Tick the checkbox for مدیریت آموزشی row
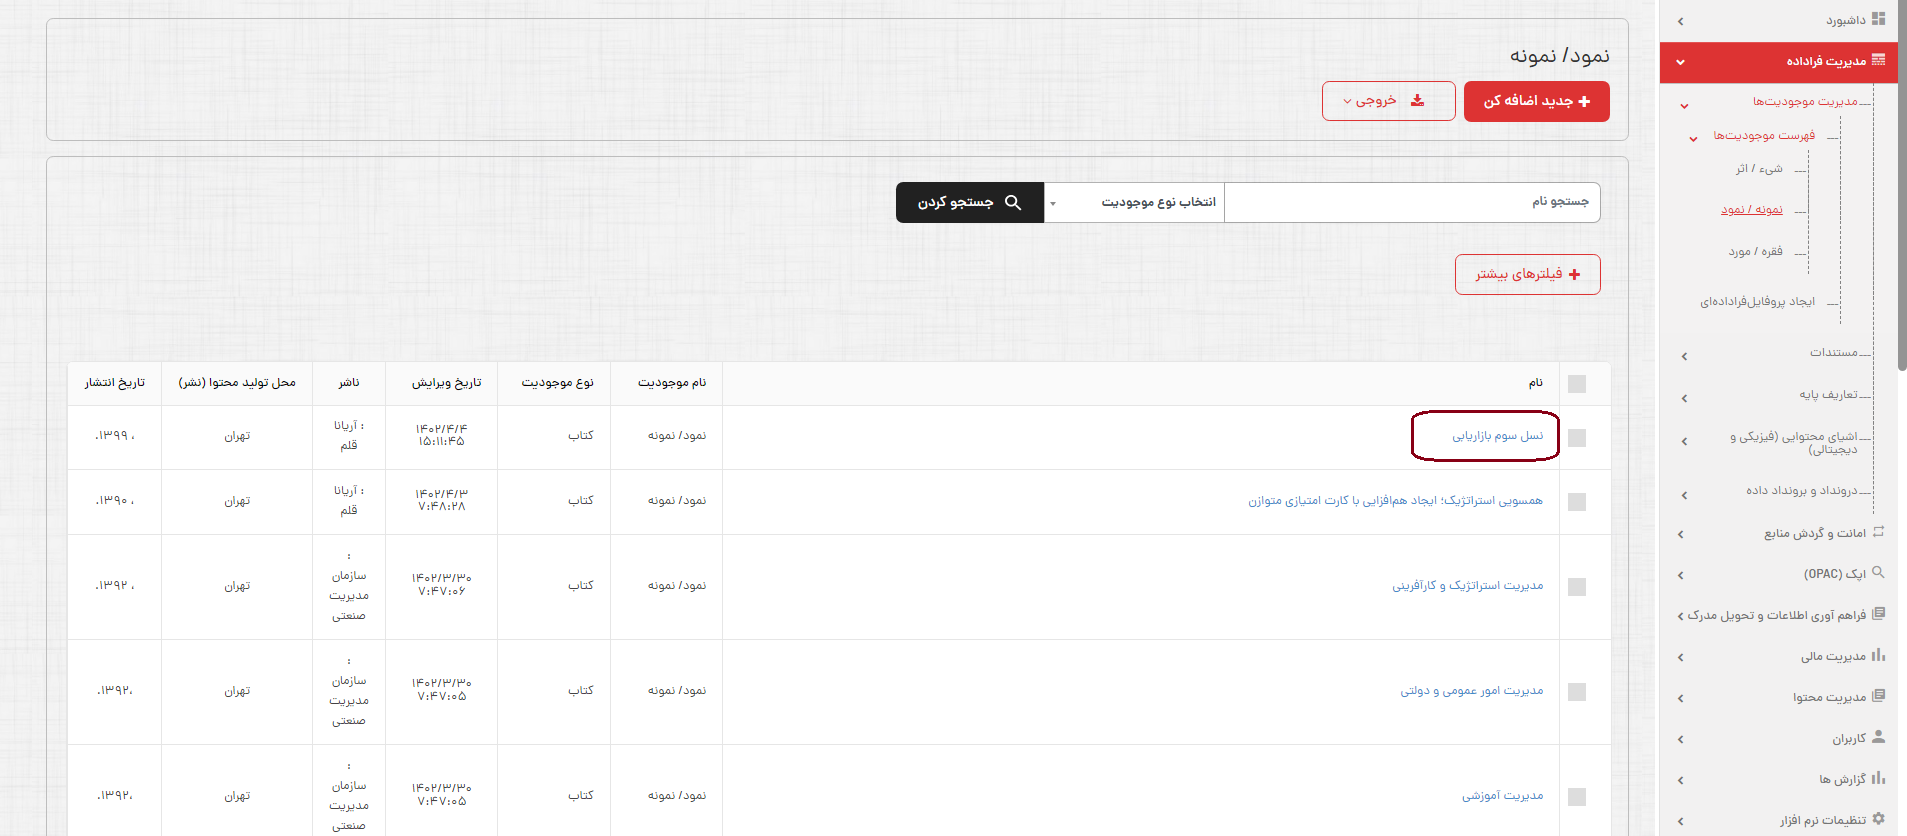 click(x=1577, y=797)
